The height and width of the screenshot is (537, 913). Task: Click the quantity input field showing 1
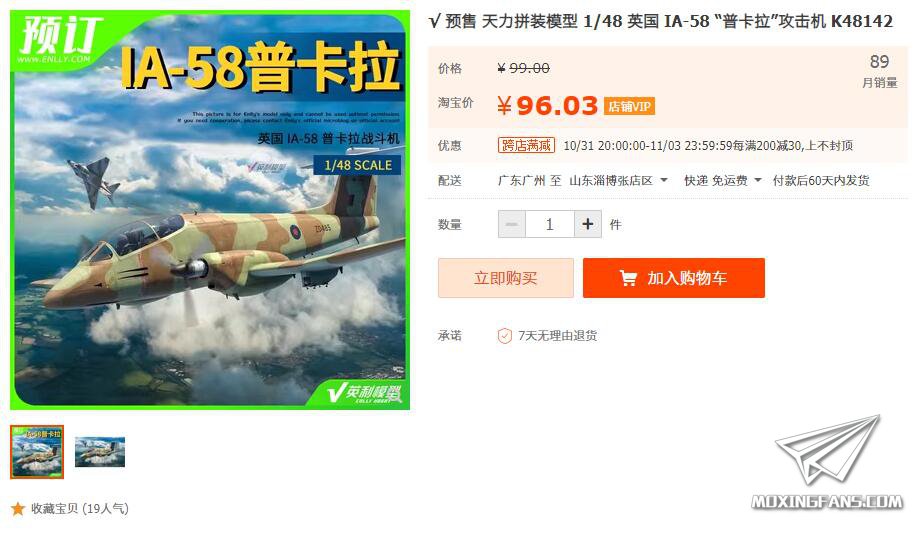[550, 224]
